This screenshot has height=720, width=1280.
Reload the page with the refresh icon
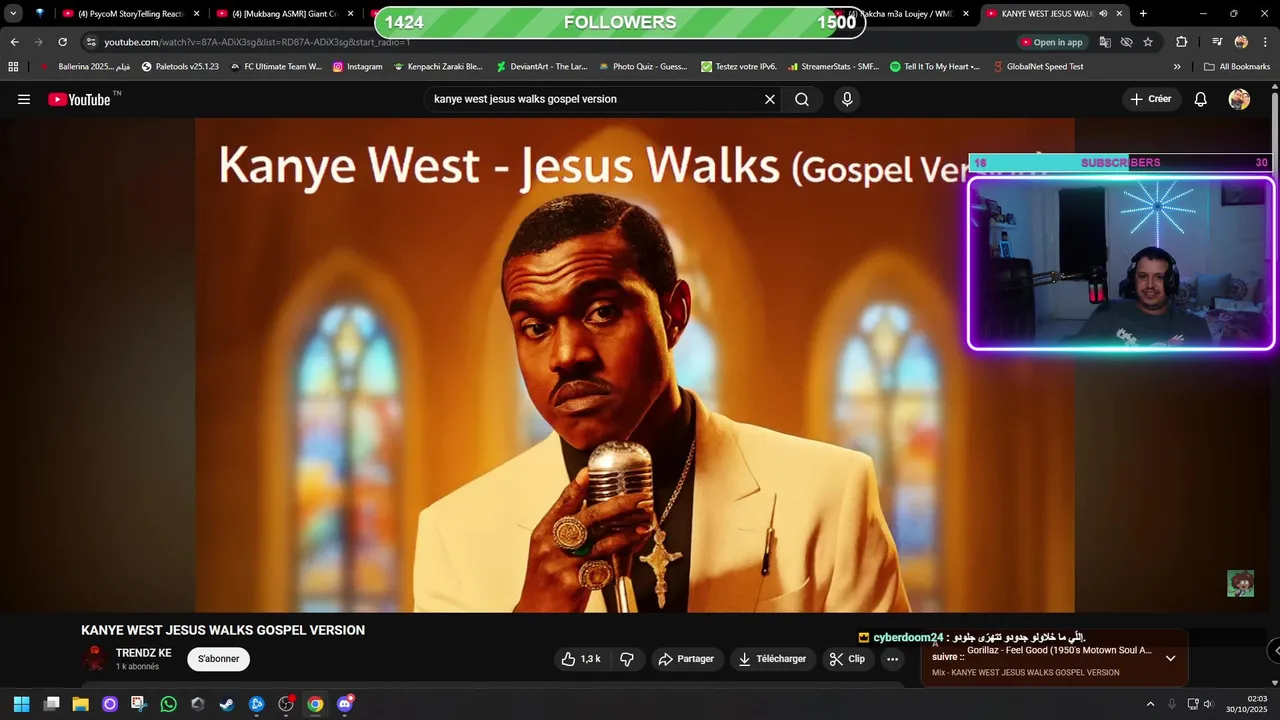click(x=62, y=42)
